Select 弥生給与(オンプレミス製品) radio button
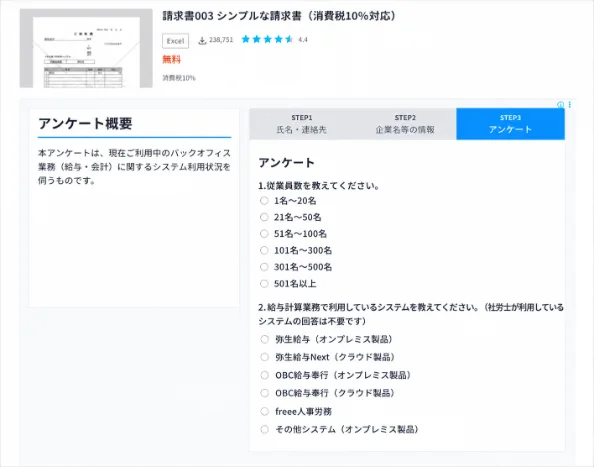594x467 pixels. coord(264,339)
